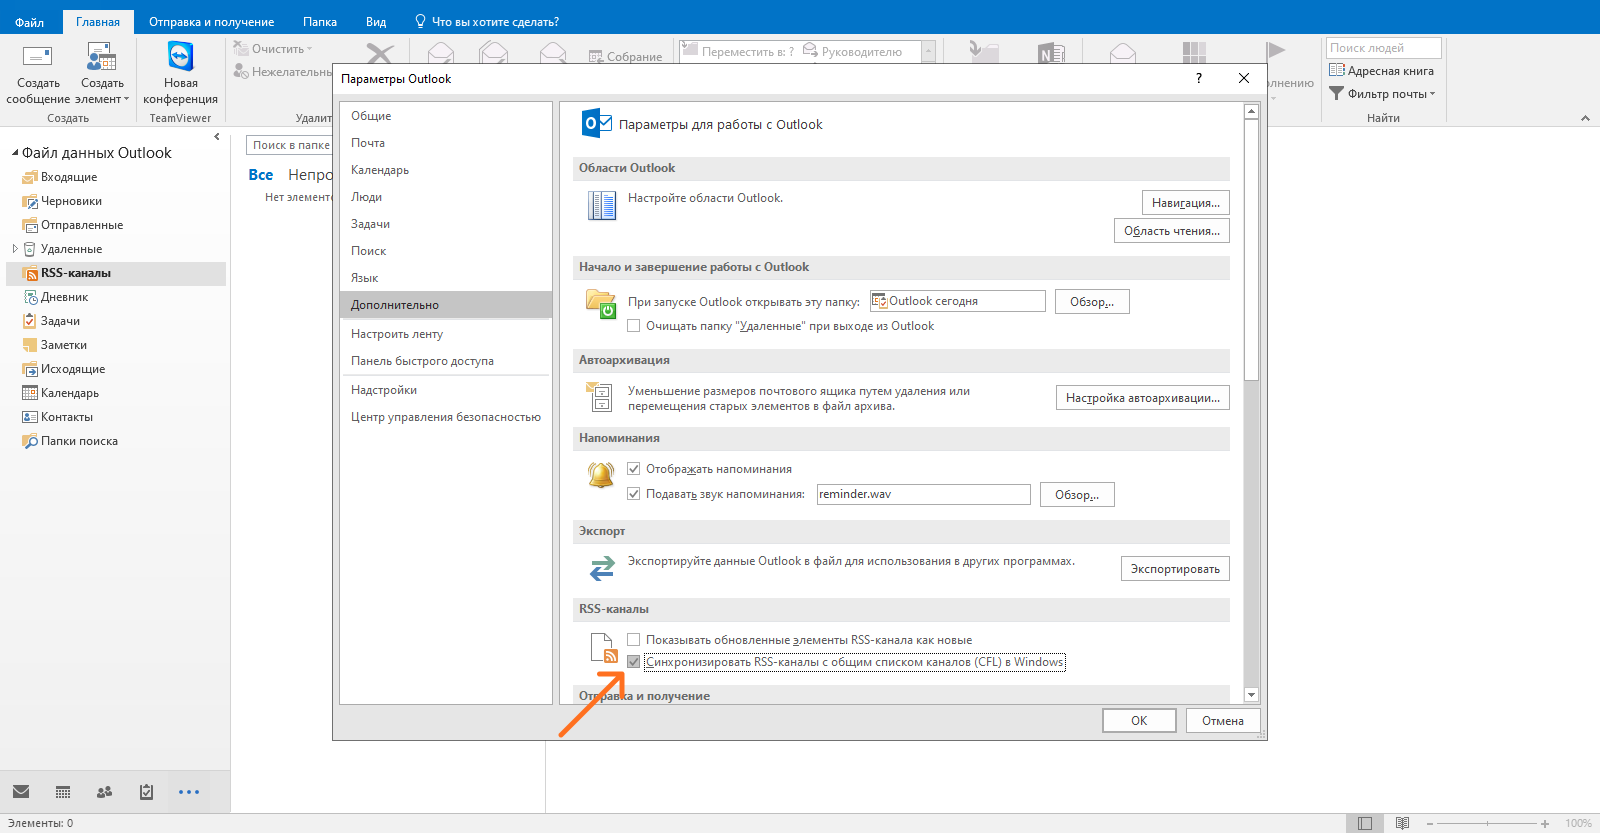The width and height of the screenshot is (1600, 833).
Task: Open the Options dialog help question mark
Action: [1199, 78]
